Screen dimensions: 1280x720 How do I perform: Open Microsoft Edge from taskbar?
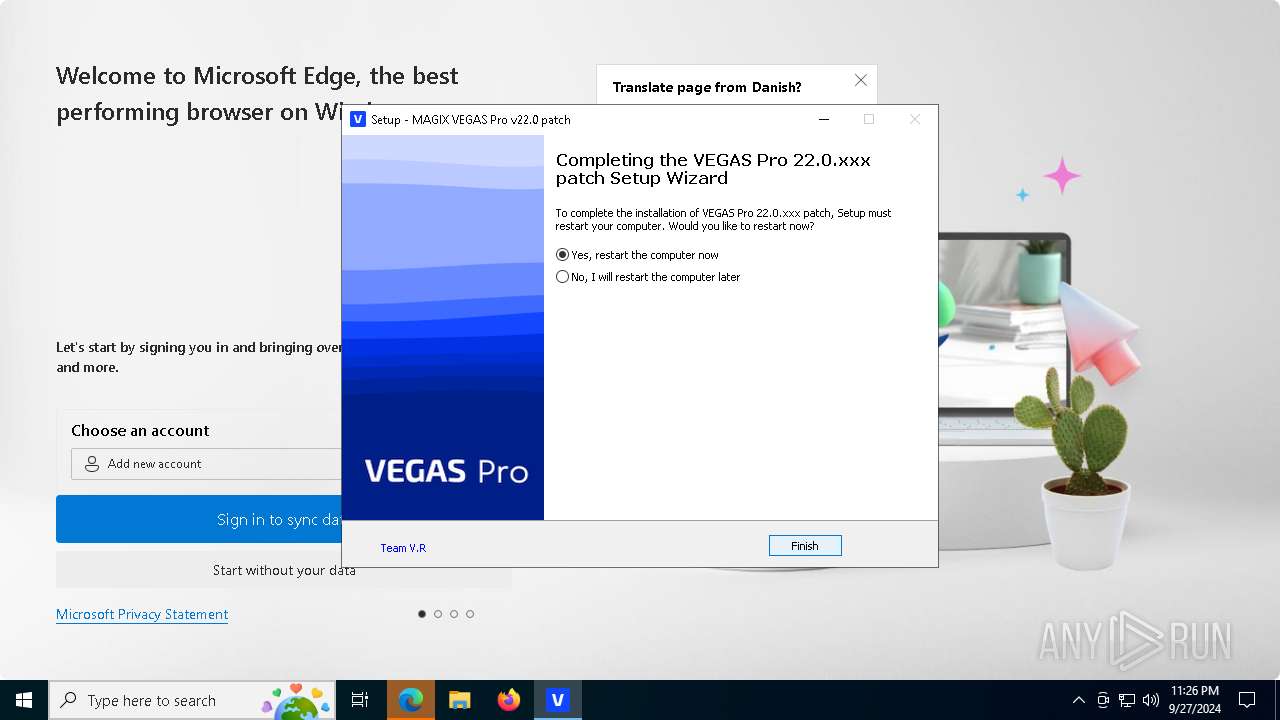(x=411, y=700)
